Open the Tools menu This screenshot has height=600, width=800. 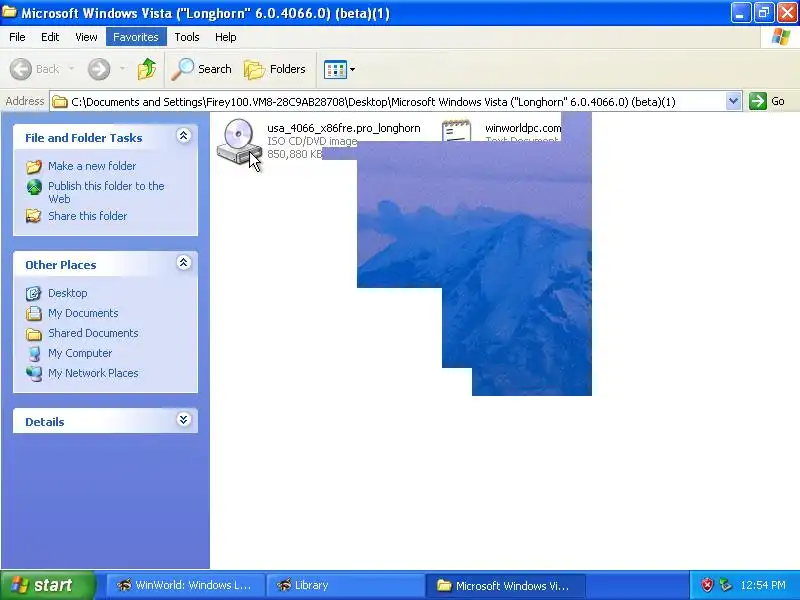tap(187, 37)
